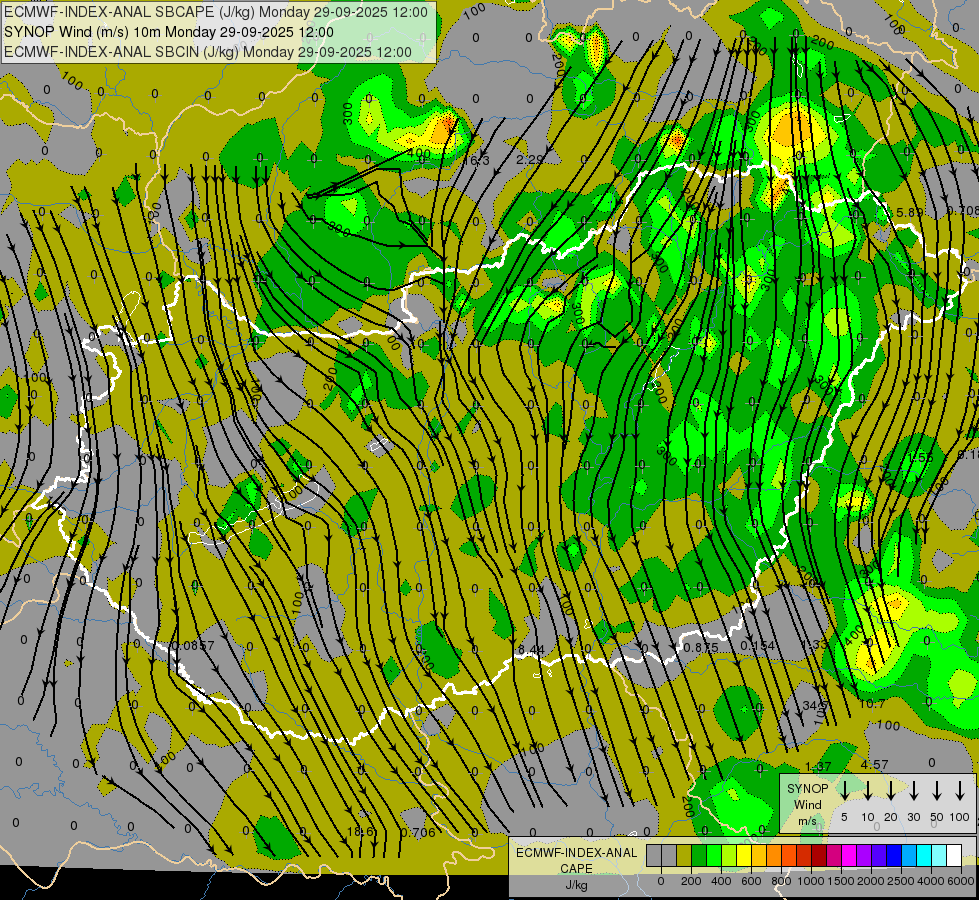This screenshot has width=979, height=900.
Task: Click the 10 m/s wind arrow in legend
Action: click(x=868, y=791)
